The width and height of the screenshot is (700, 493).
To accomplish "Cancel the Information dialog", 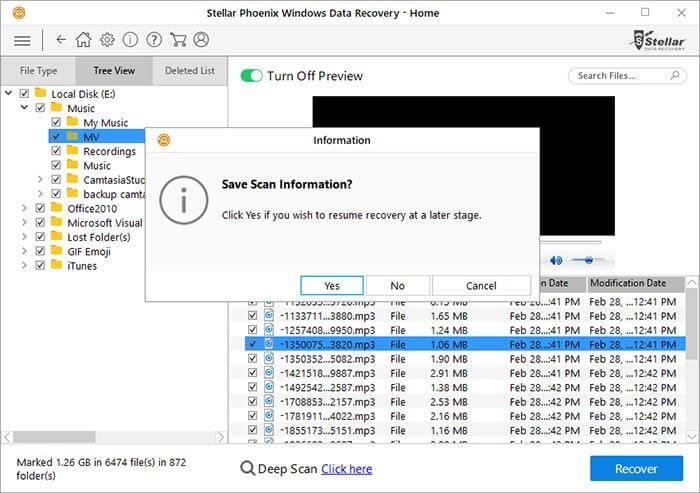I will (481, 285).
